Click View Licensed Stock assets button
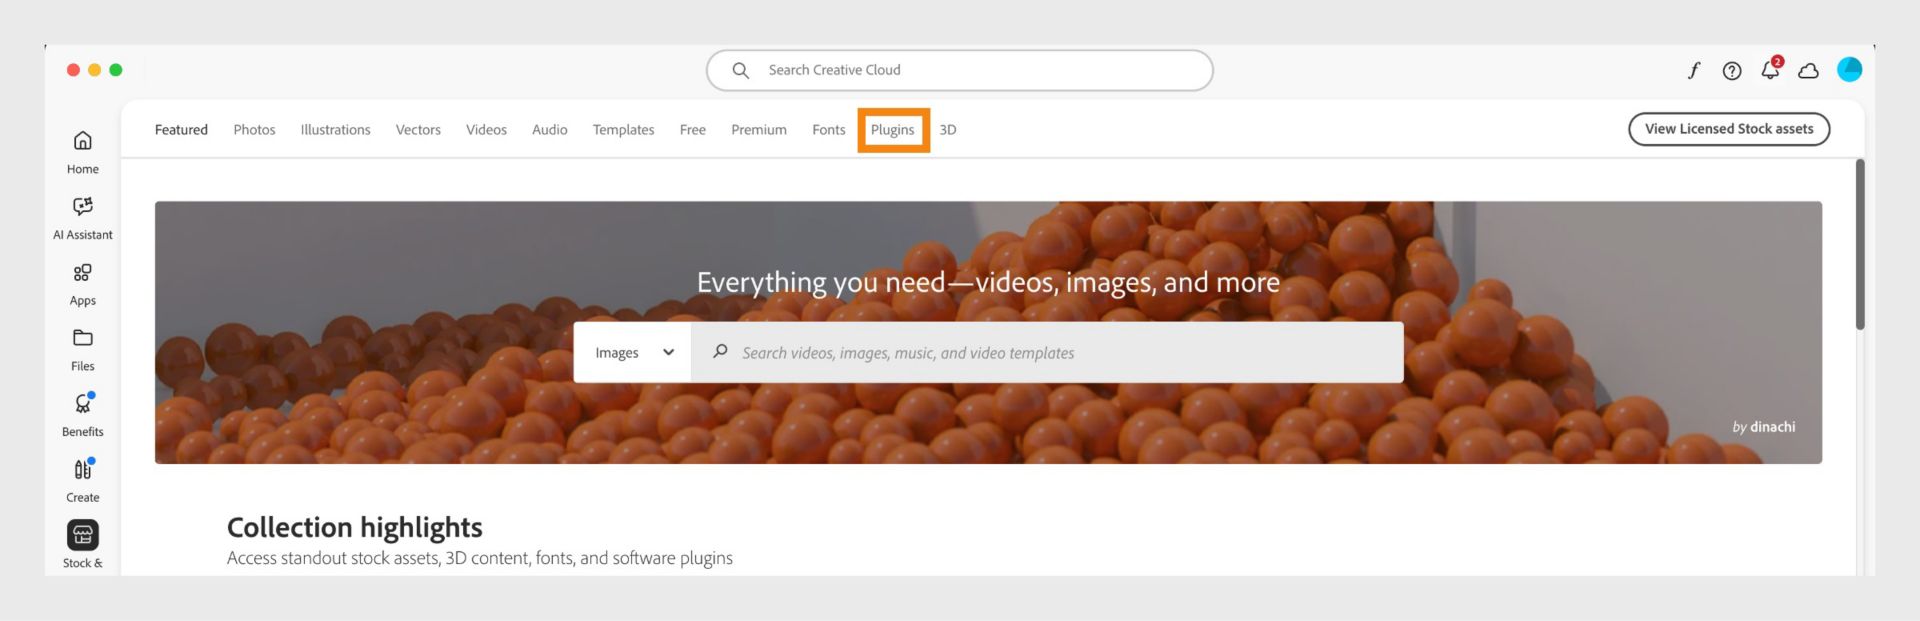1920x621 pixels. 1729,129
